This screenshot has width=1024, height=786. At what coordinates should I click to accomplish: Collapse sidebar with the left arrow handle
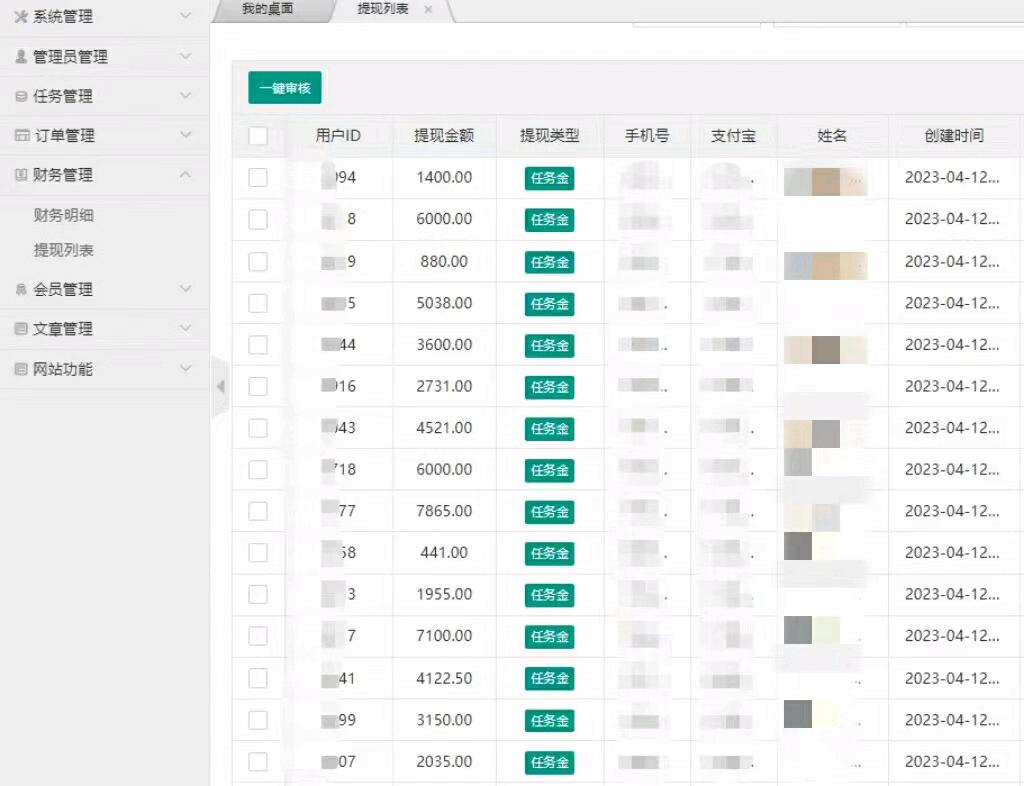click(x=220, y=386)
